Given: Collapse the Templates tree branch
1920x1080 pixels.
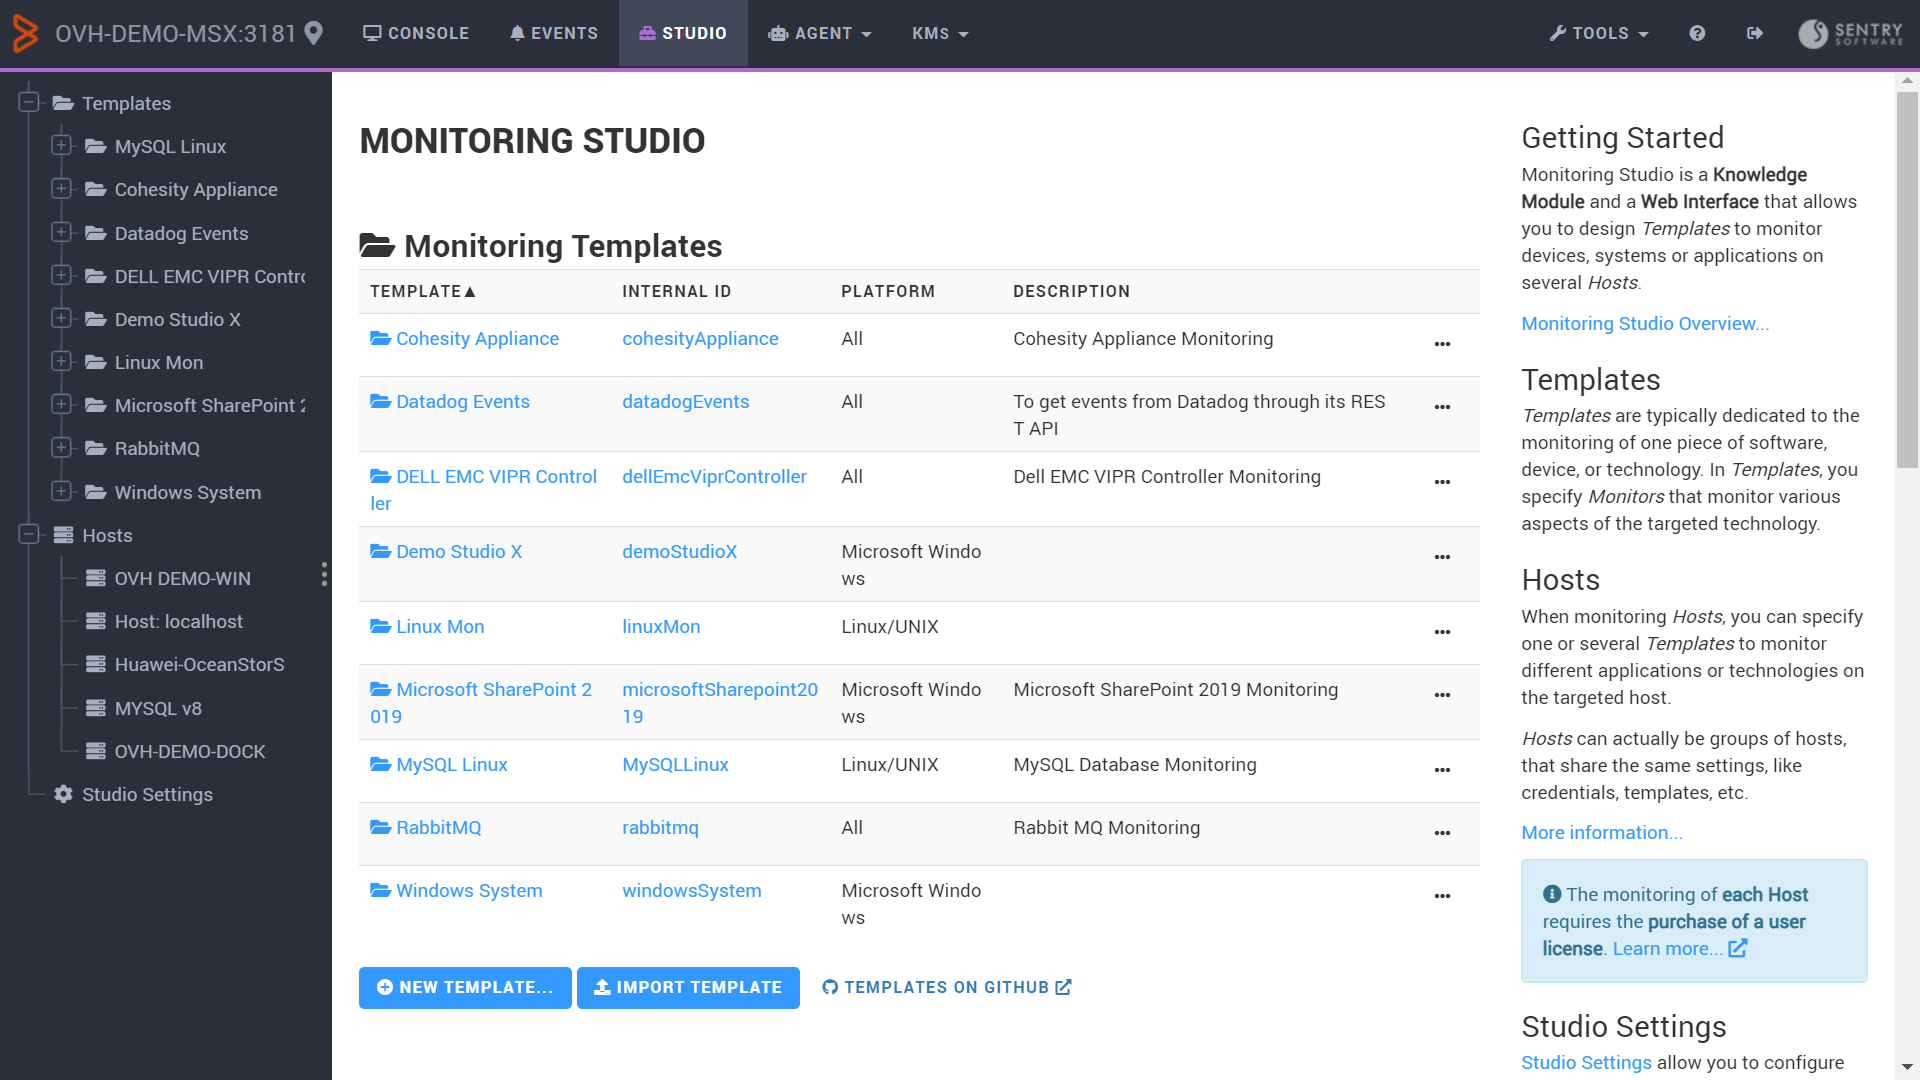Looking at the screenshot, I should (x=28, y=103).
